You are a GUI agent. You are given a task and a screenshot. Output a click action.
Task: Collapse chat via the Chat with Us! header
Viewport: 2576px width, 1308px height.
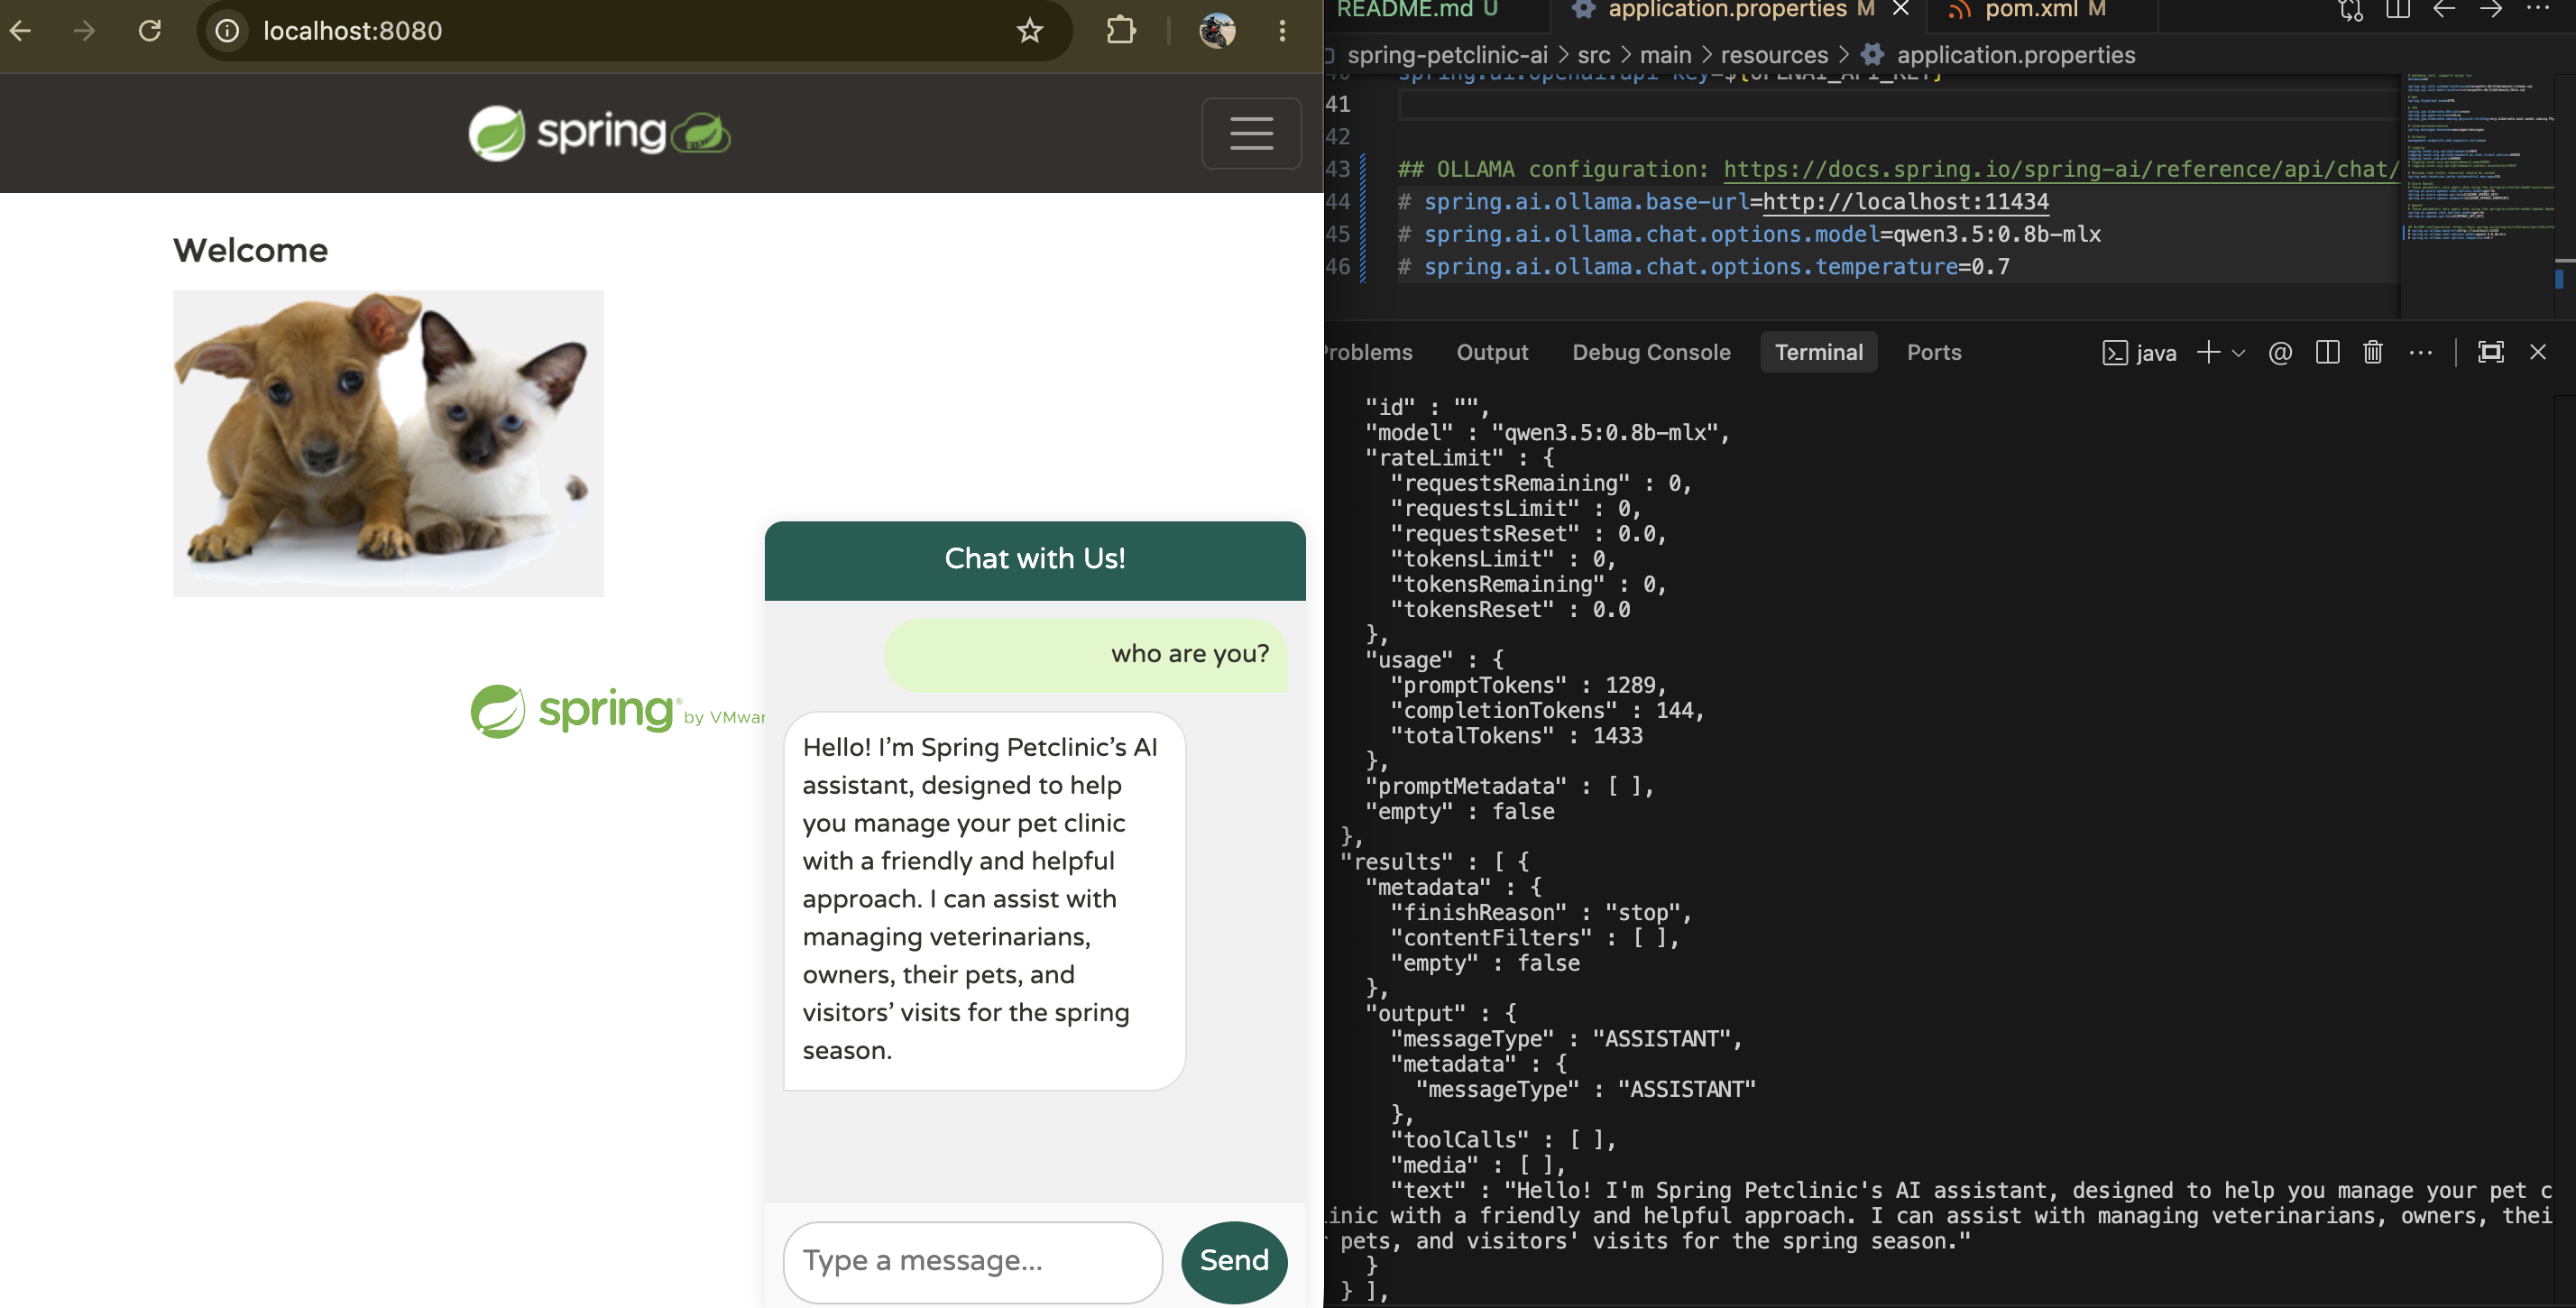[1035, 559]
